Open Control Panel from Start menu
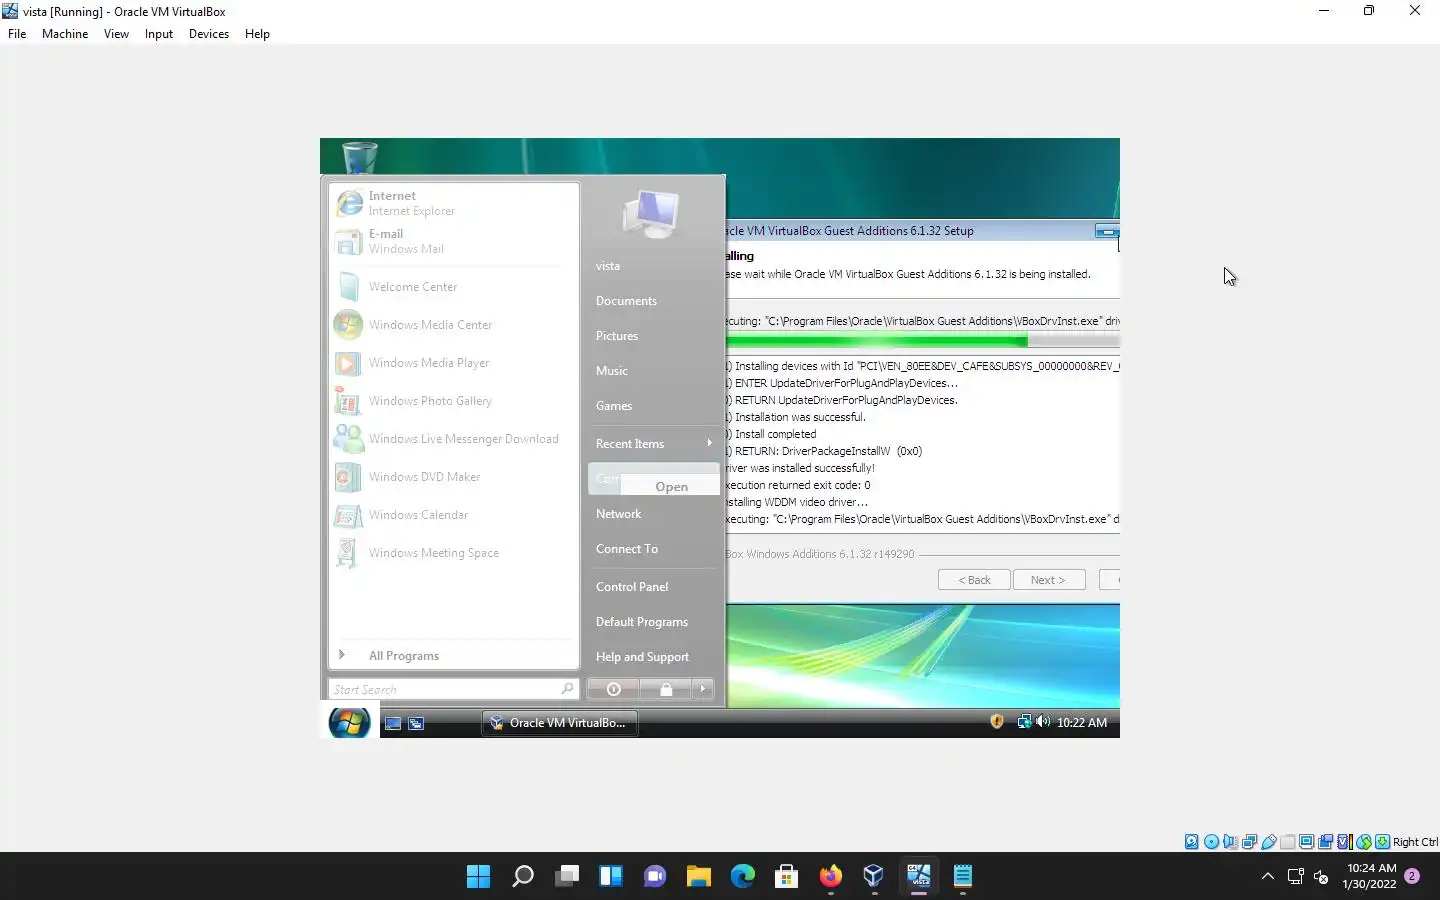1440x900 pixels. pos(632,587)
